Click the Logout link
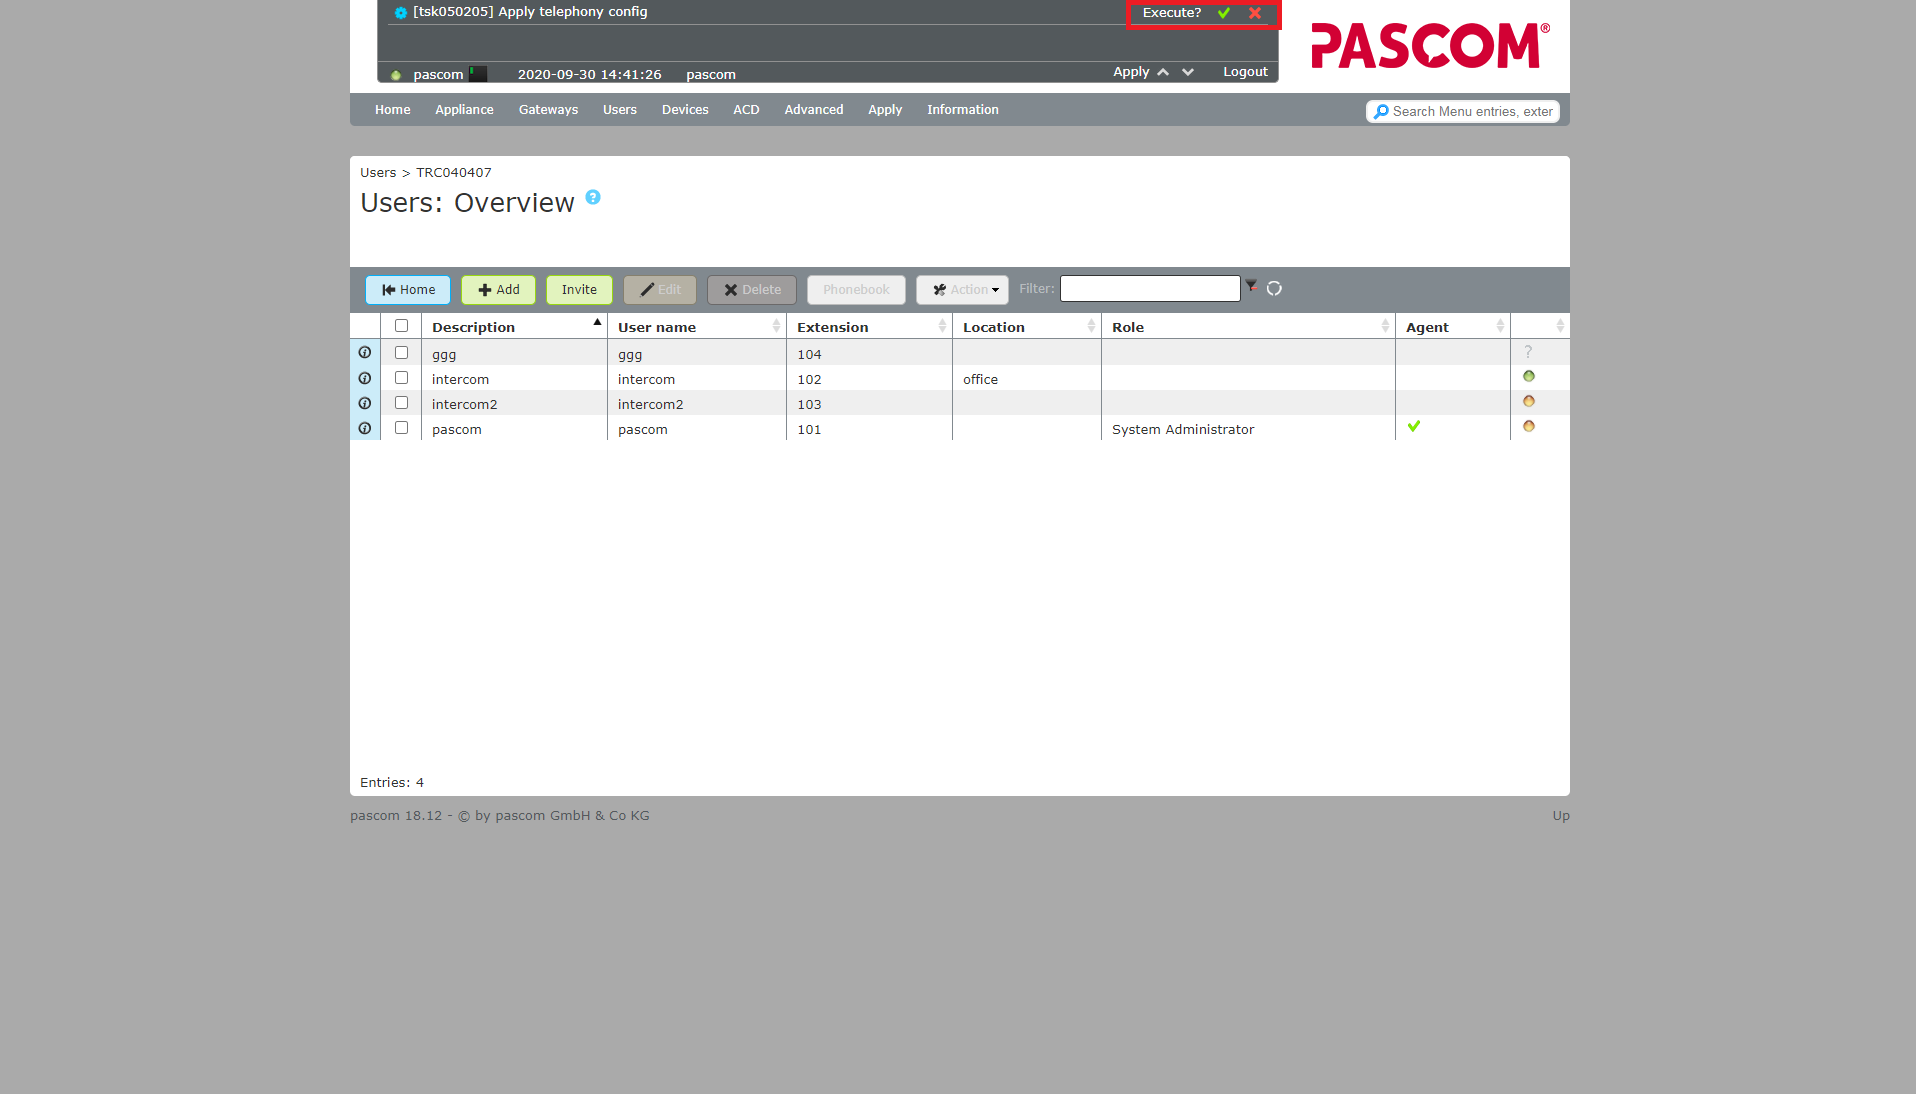Screen dimensions: 1916x1094 [x=1245, y=72]
